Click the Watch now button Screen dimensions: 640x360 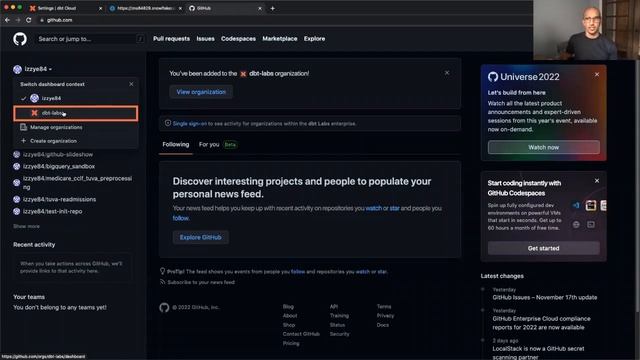coord(544,147)
